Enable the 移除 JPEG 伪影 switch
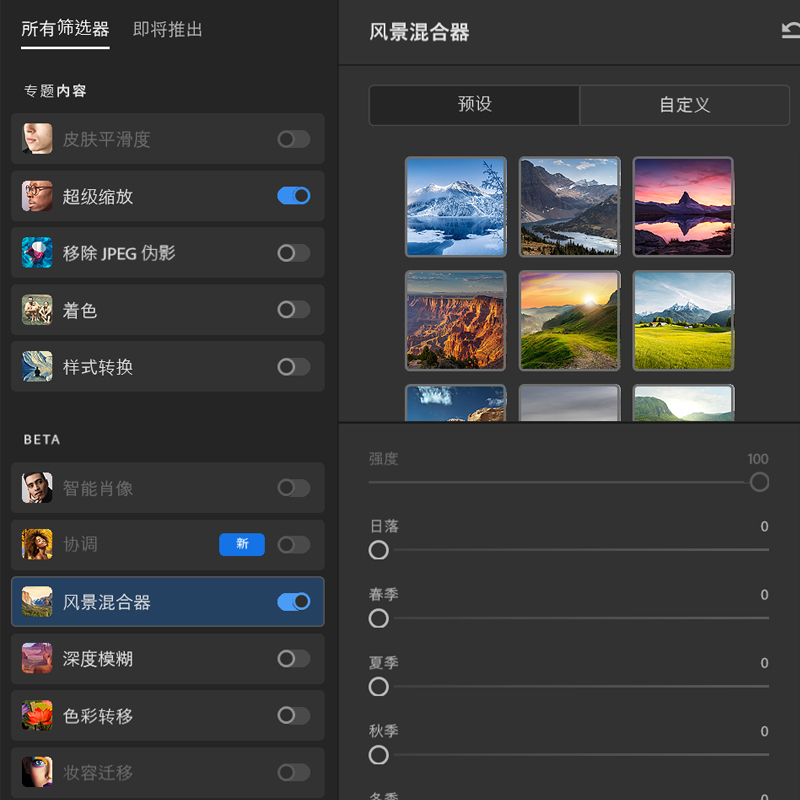 tap(294, 253)
